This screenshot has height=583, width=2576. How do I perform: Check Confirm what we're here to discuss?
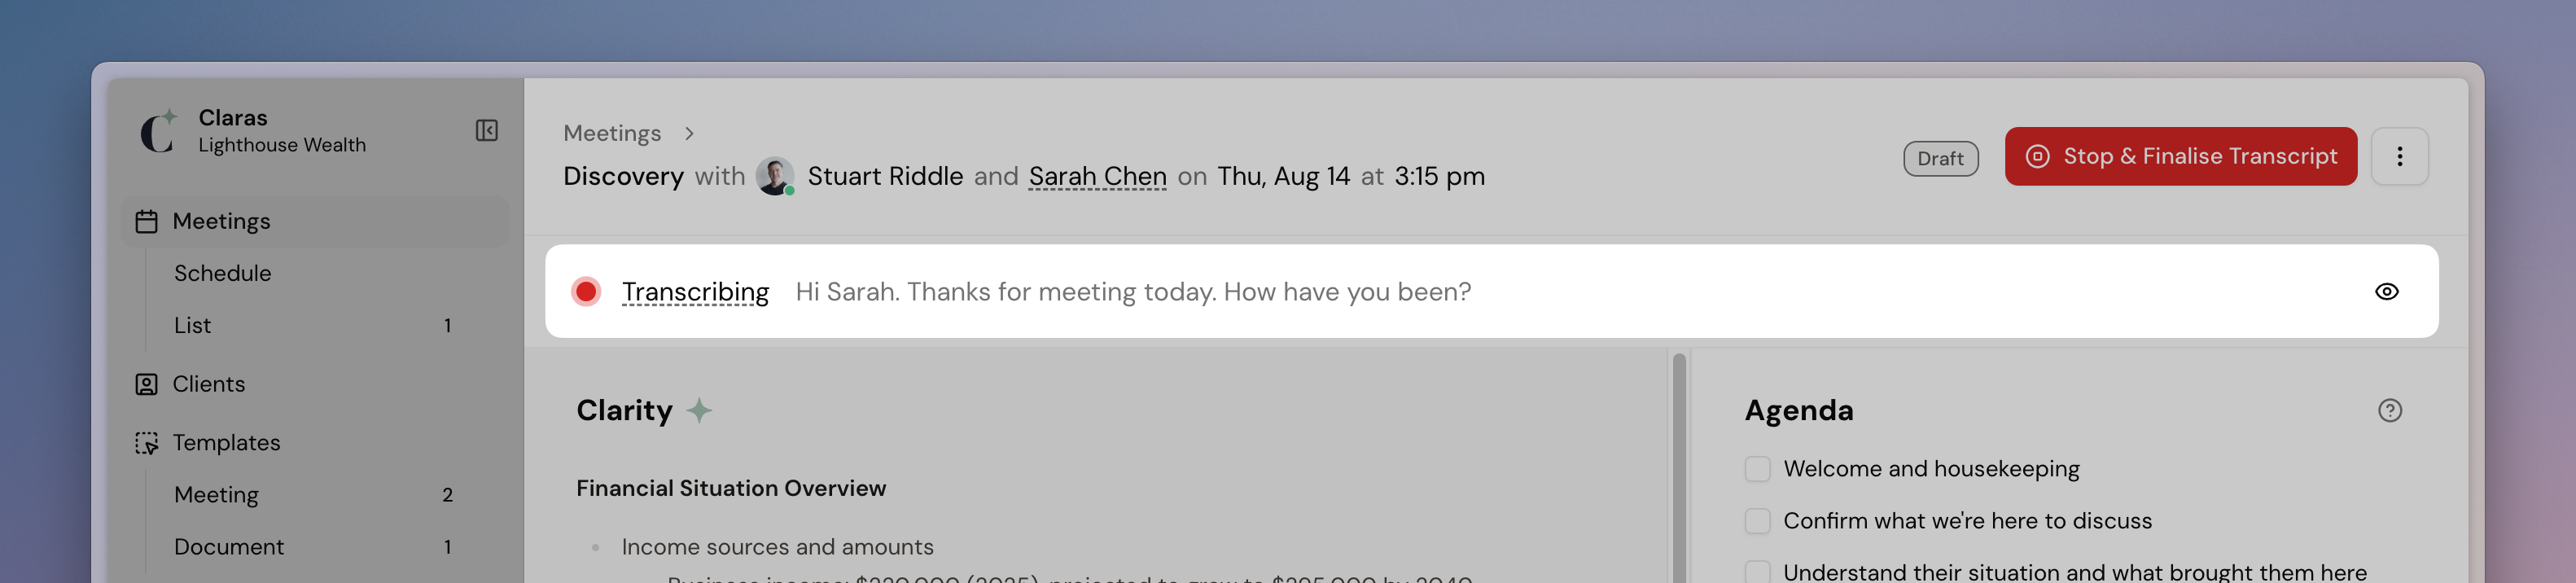click(1757, 521)
